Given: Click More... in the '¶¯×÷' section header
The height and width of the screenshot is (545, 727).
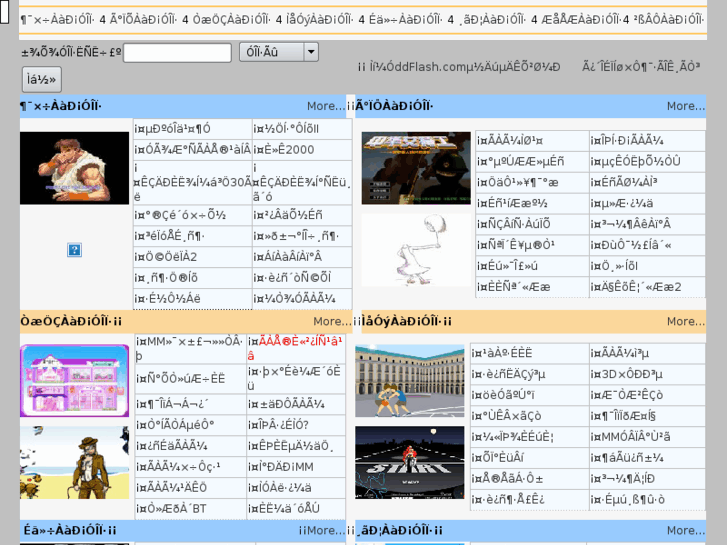Looking at the screenshot, I should [326, 106].
